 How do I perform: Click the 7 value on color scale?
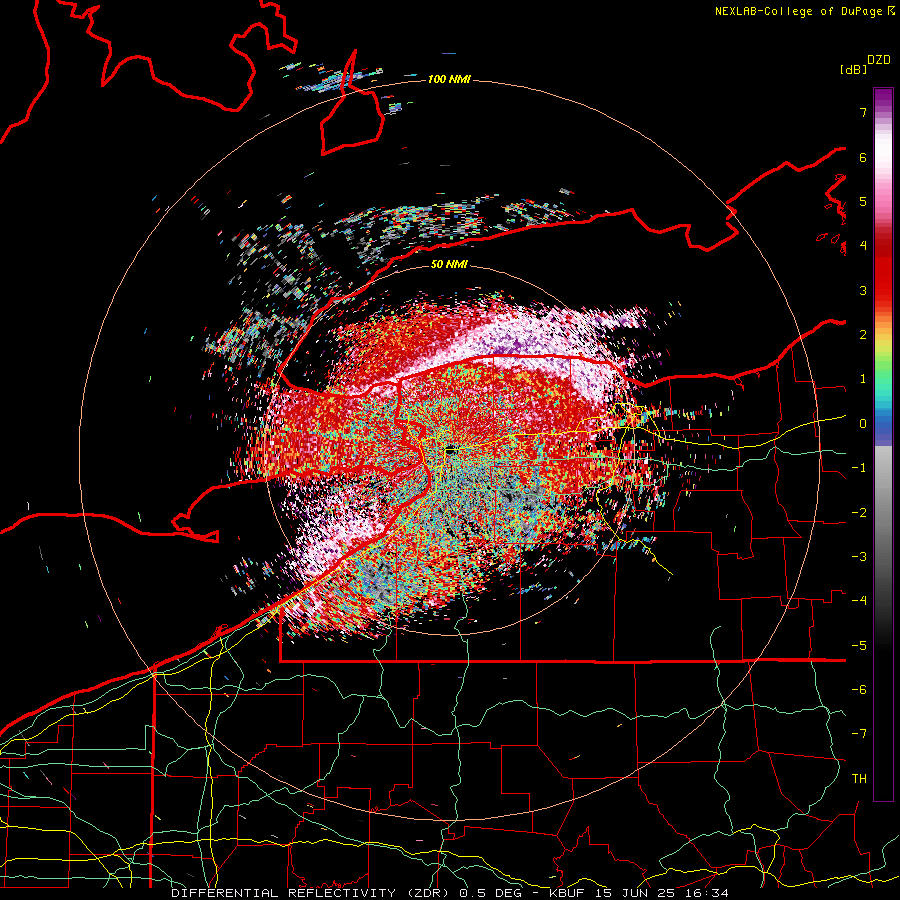click(x=863, y=112)
